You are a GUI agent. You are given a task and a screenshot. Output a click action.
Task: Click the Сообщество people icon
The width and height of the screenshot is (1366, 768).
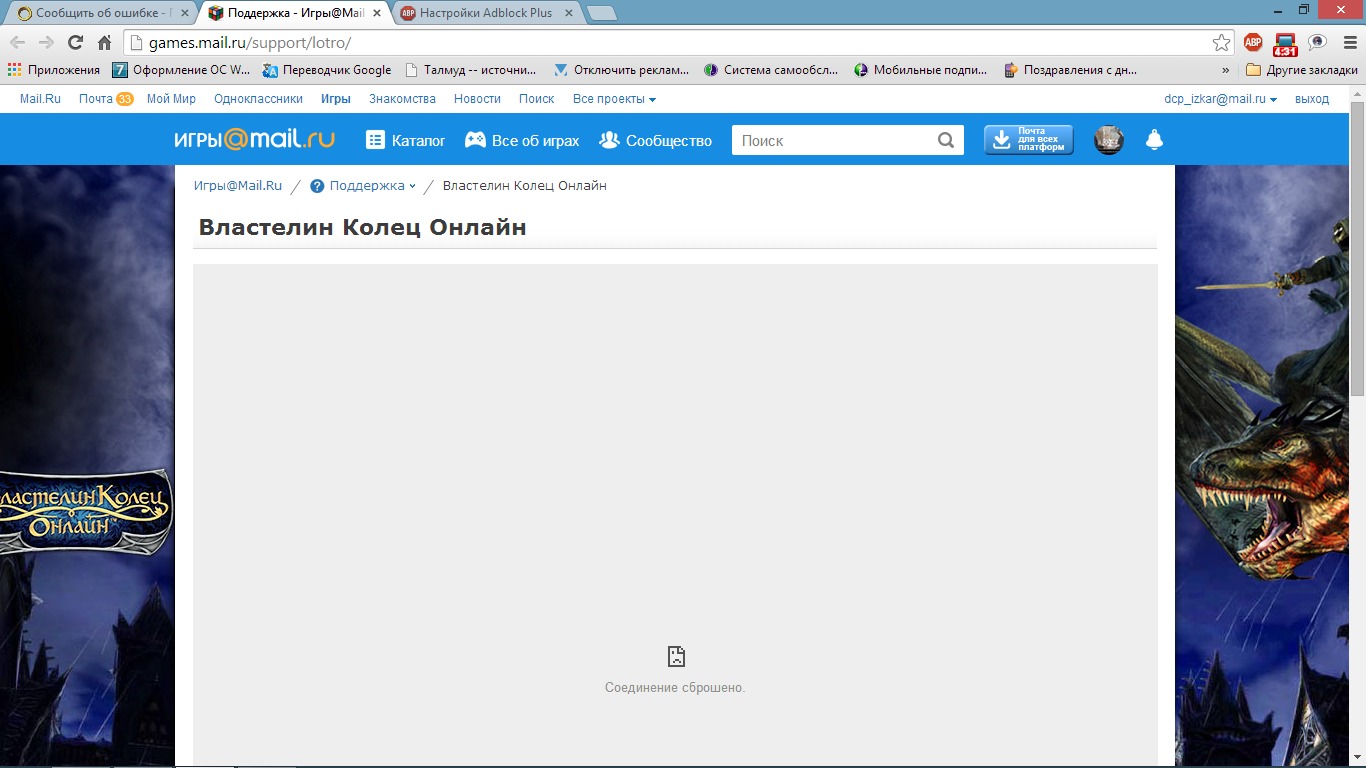609,140
